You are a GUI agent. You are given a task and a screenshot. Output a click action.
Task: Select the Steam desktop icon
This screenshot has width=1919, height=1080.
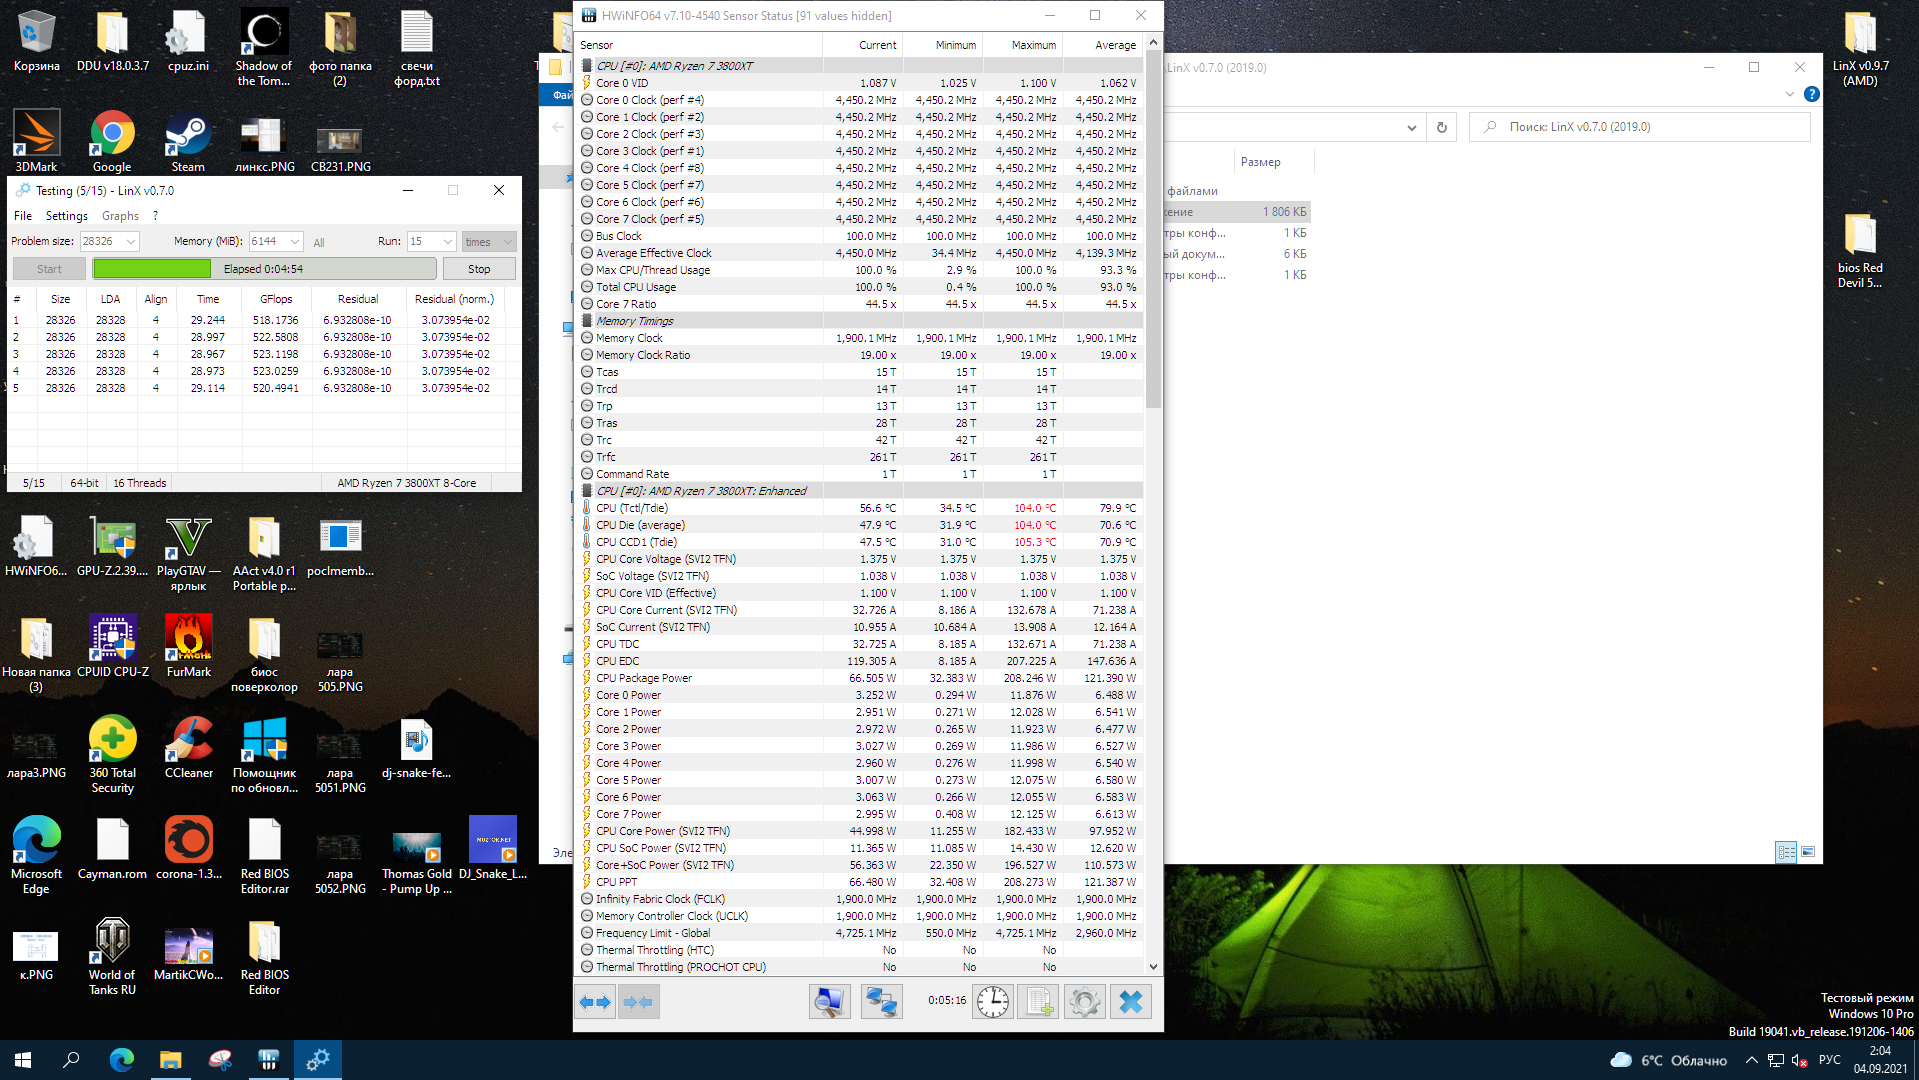188,141
